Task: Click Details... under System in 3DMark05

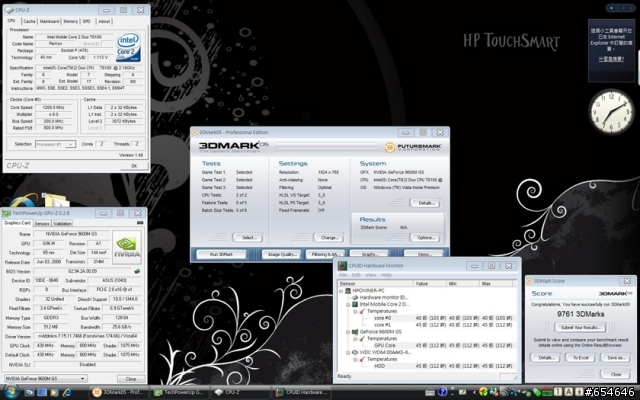Action: click(x=425, y=203)
